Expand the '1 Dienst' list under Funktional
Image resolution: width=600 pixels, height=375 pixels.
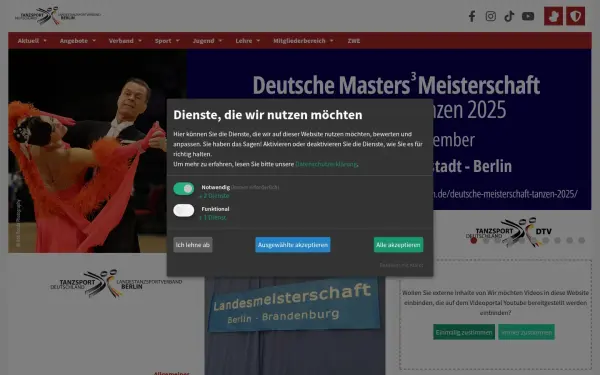click(x=213, y=217)
